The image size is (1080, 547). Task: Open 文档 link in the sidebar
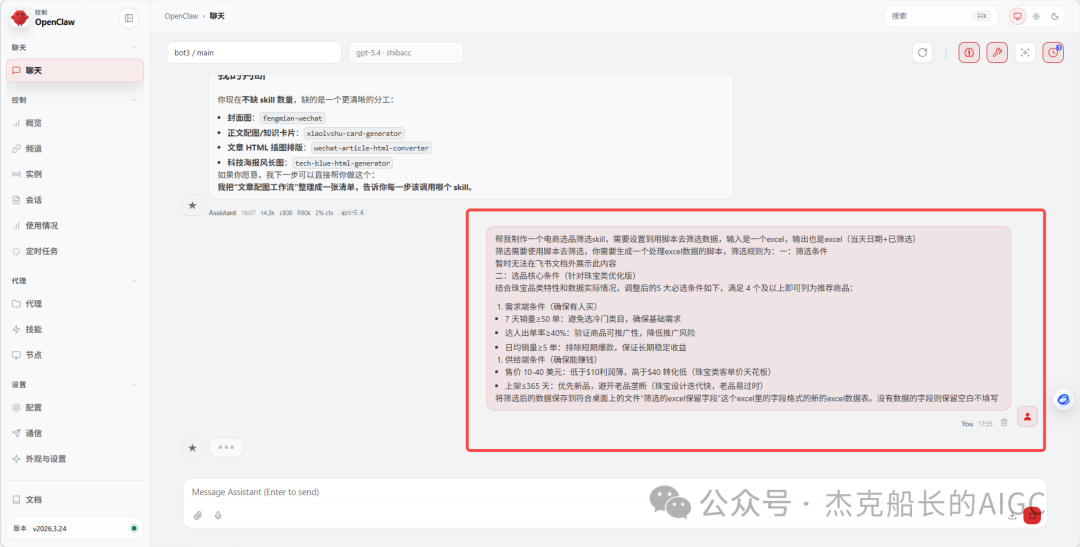pyautogui.click(x=75, y=499)
